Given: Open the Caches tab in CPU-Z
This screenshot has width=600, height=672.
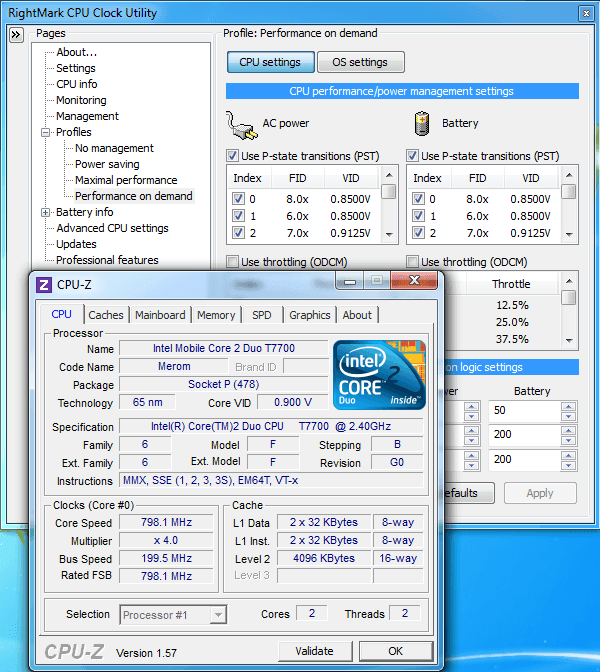Looking at the screenshot, I should pyautogui.click(x=106, y=315).
